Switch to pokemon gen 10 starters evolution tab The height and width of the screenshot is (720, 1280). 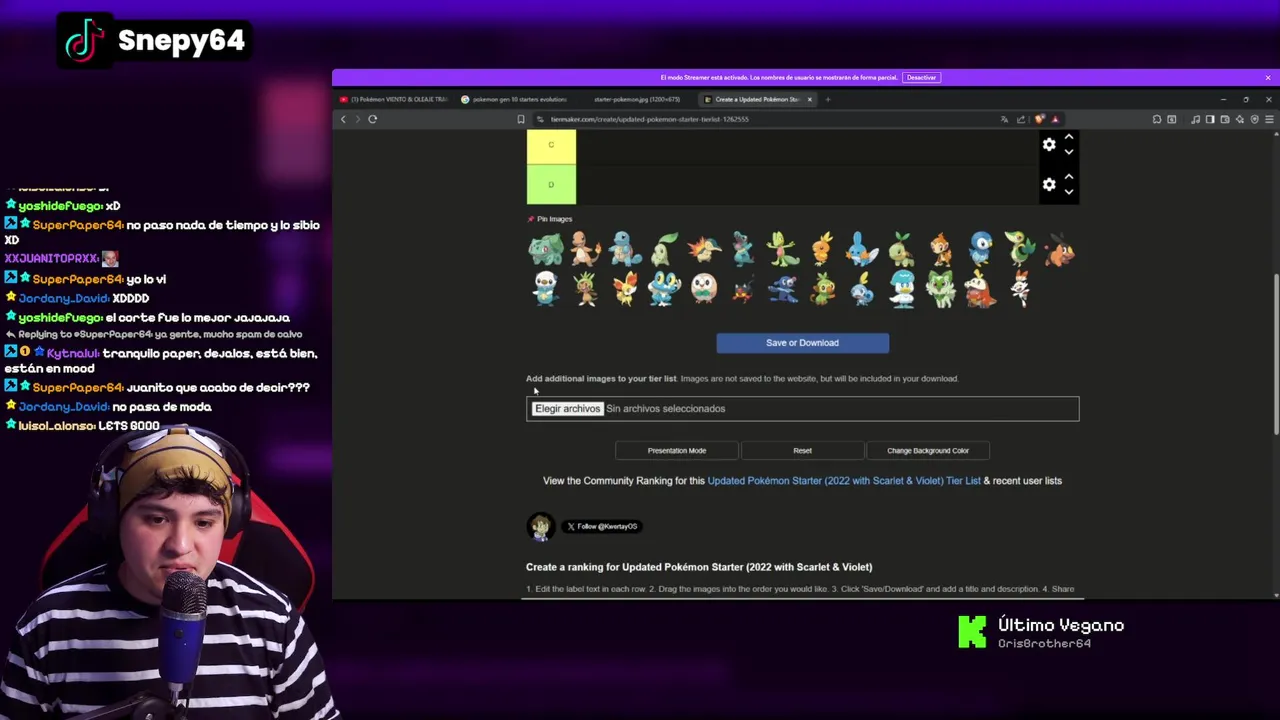tap(516, 99)
